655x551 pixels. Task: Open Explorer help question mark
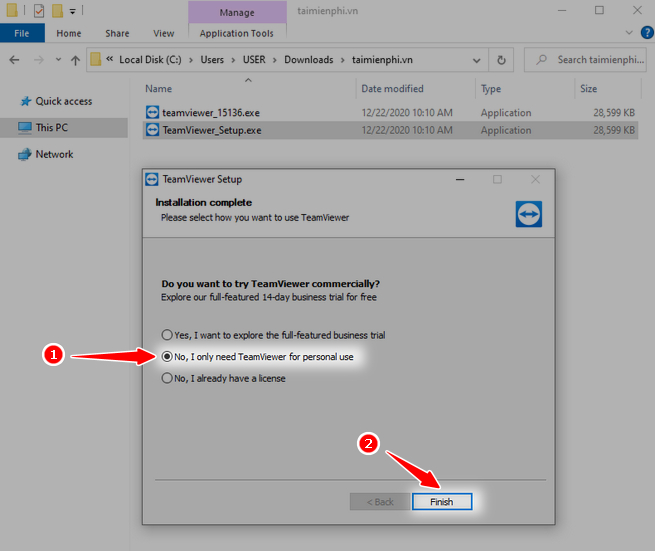coord(647,33)
